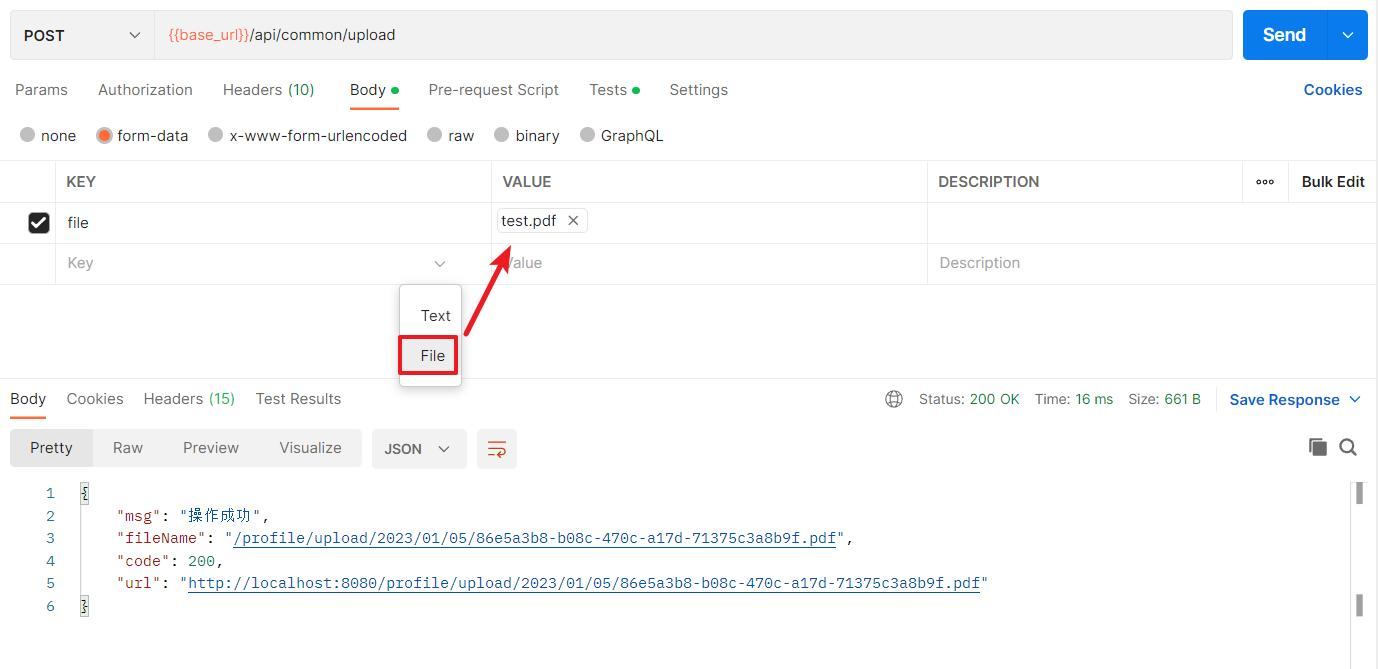The image size is (1378, 669).
Task: Toggle the line wrap icon
Action: coord(497,449)
